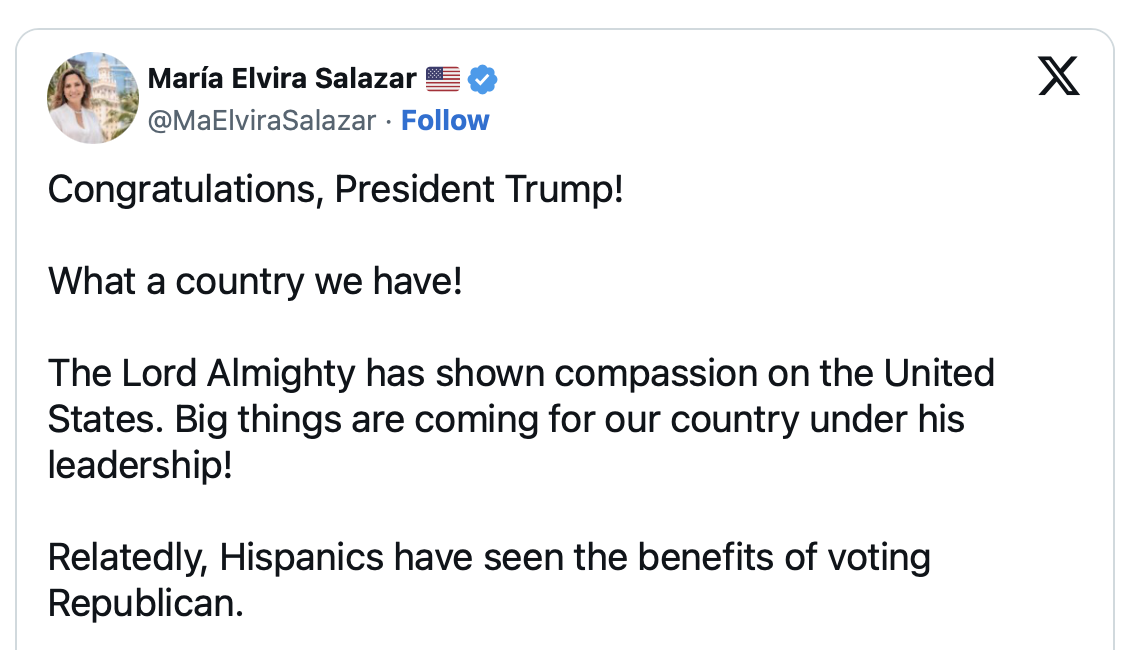The height and width of the screenshot is (650, 1126).
Task: Open María Elvira Salazar's profile picture
Action: [x=93, y=98]
